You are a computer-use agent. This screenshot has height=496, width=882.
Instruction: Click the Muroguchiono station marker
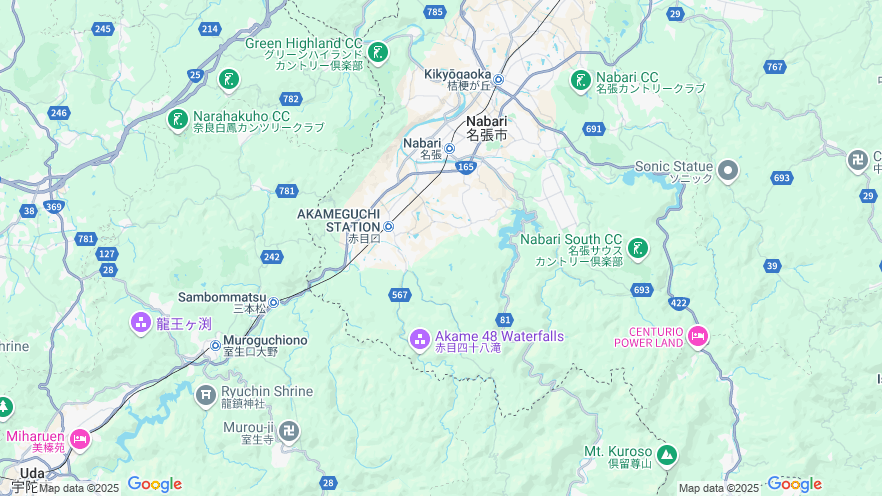click(215, 345)
